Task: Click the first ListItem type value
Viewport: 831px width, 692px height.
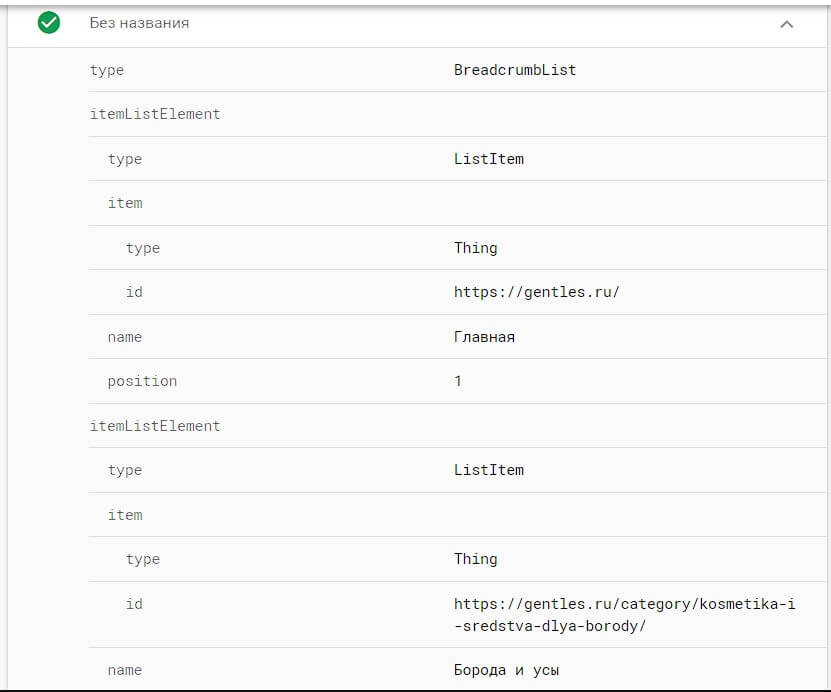Action: click(489, 159)
